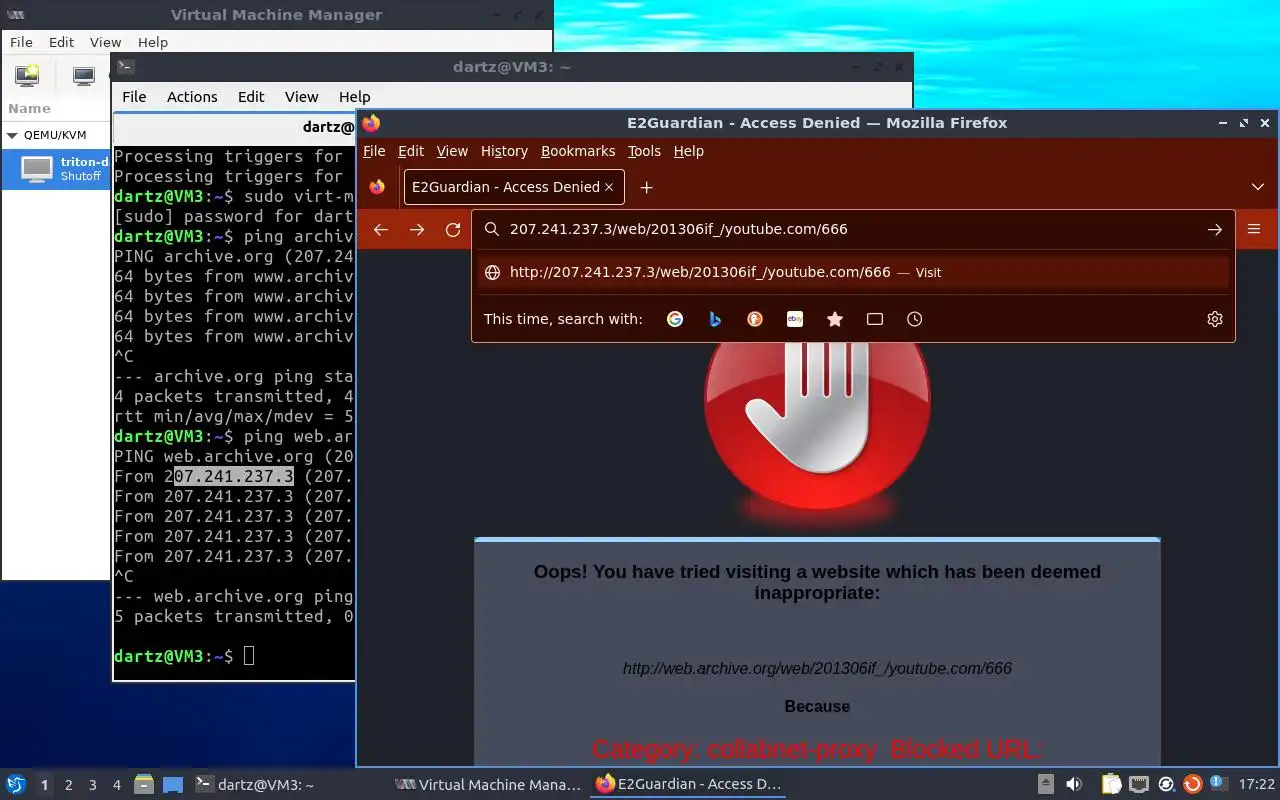This screenshot has width=1280, height=800.
Task: Collapse the QEMU/KVM connection row
Action: tap(13, 135)
